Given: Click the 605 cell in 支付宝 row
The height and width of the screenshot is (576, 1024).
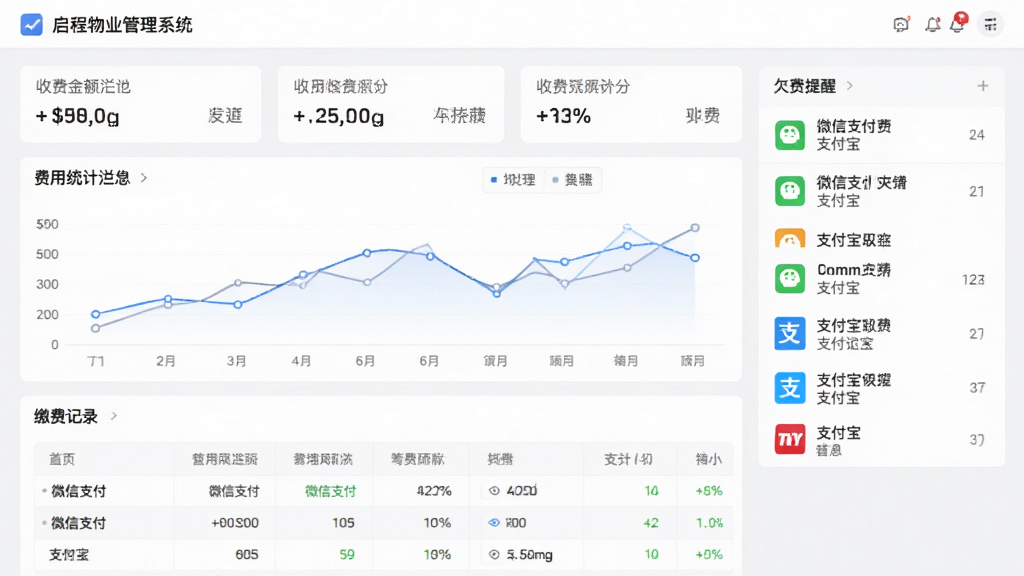Looking at the screenshot, I should pos(247,555).
